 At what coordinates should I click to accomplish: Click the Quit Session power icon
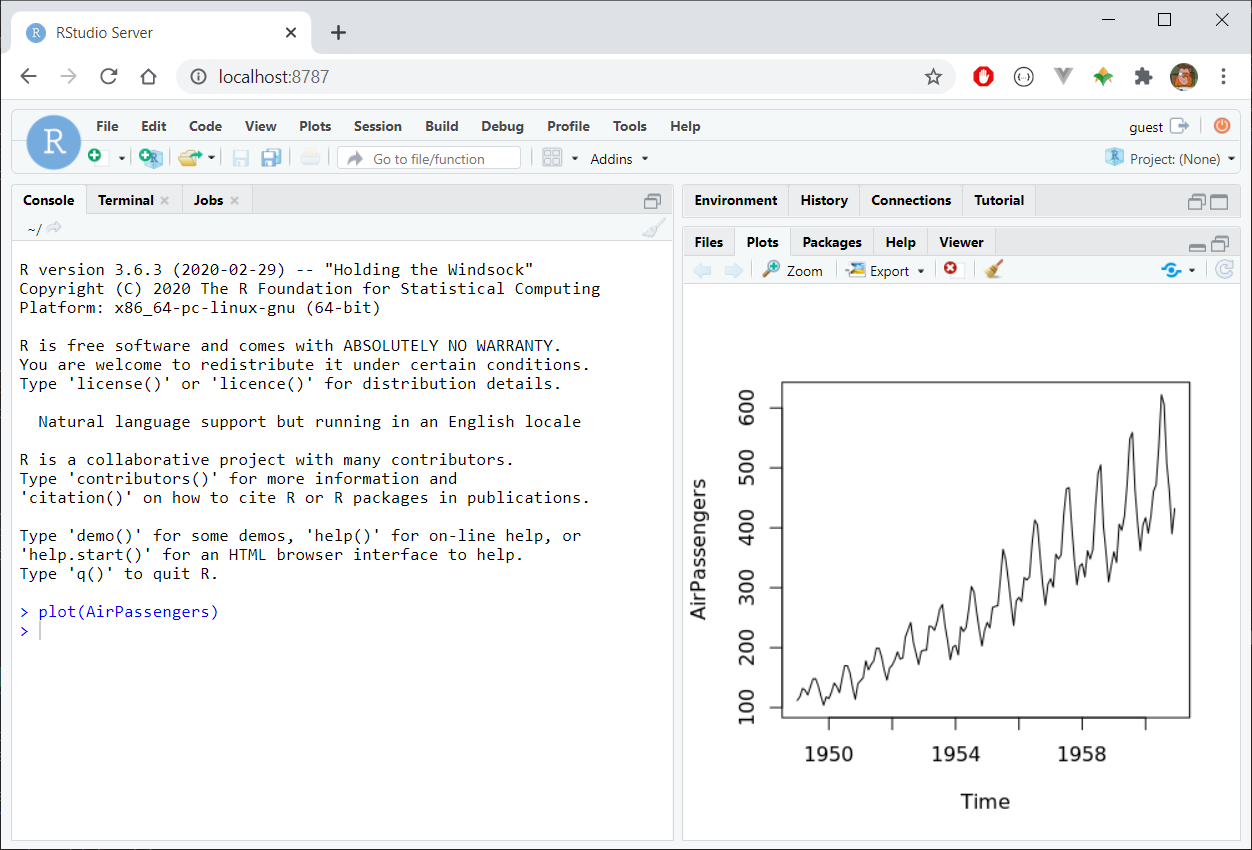(1222, 126)
